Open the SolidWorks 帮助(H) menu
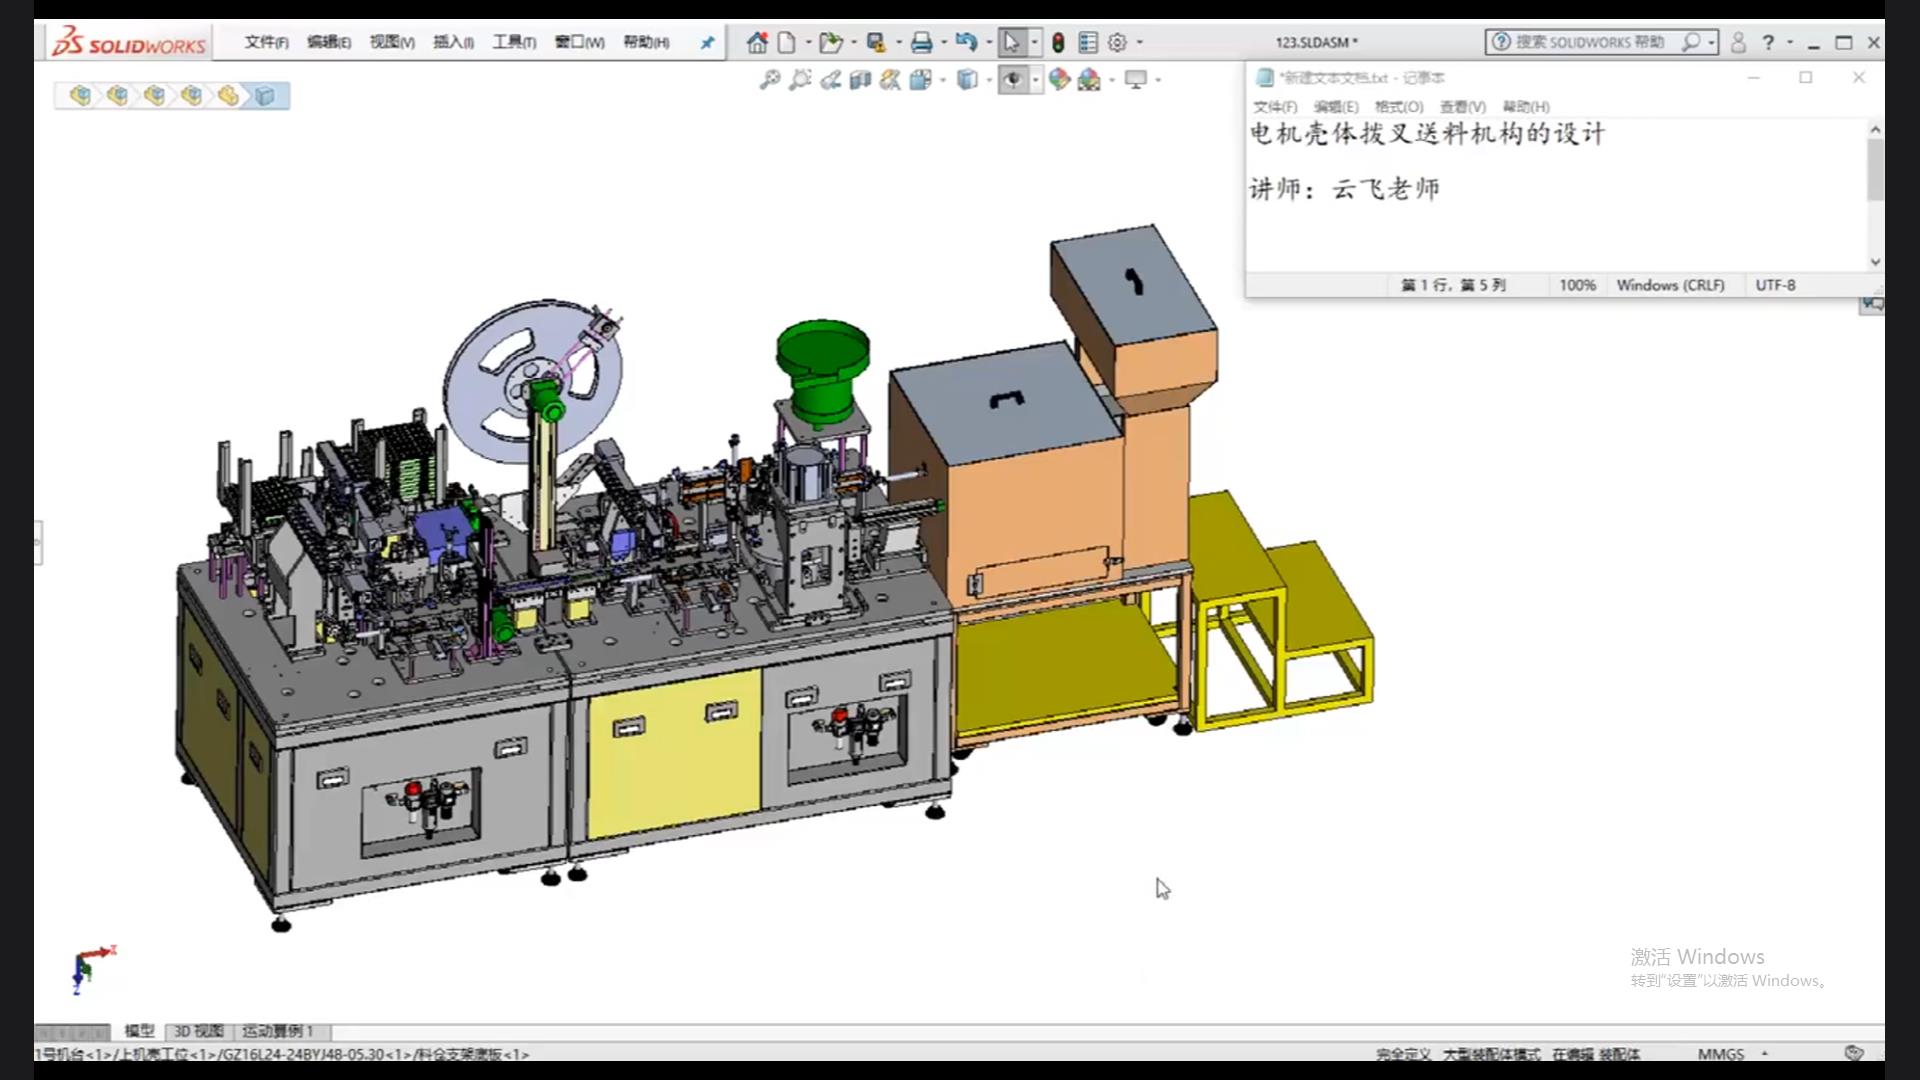1920x1080 pixels. point(646,42)
